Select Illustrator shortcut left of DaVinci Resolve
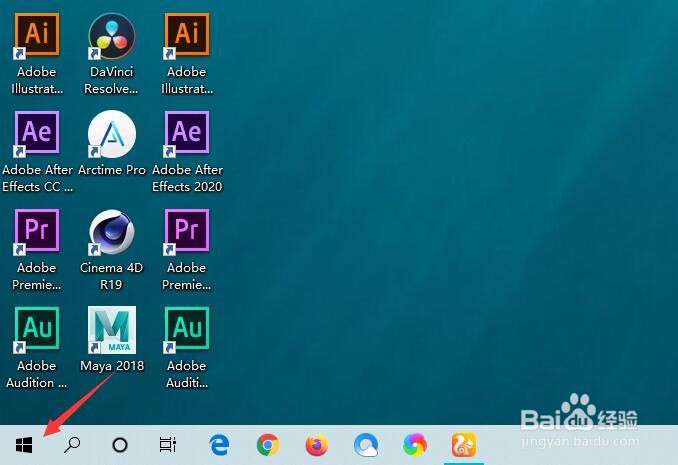Screen dimensions: 678x465 [x=37, y=54]
